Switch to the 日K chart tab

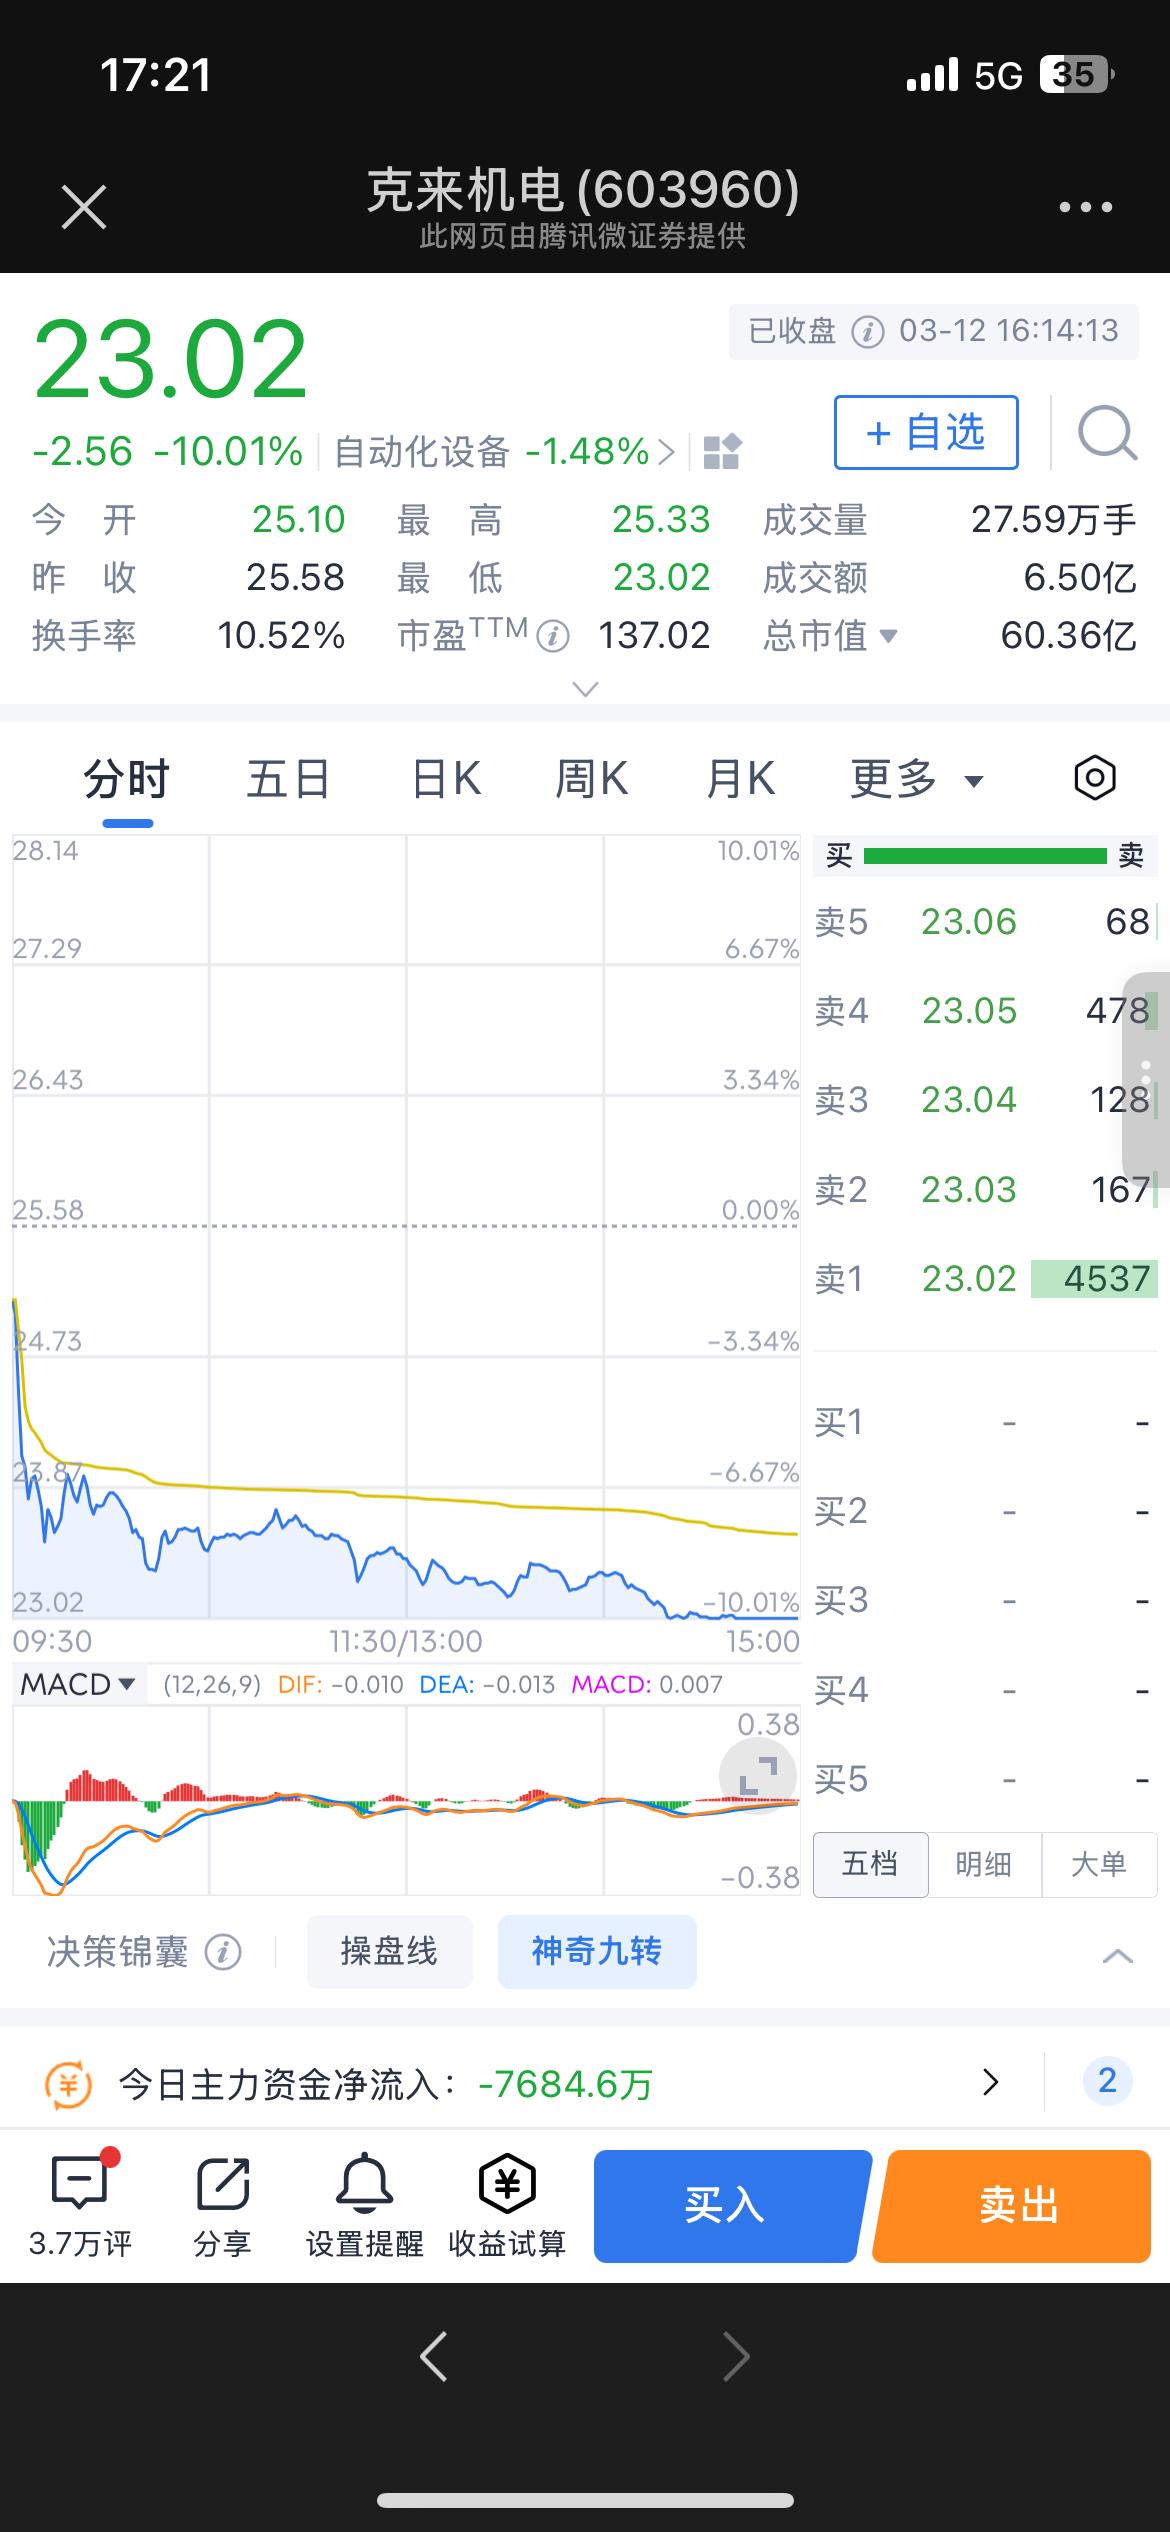point(446,779)
